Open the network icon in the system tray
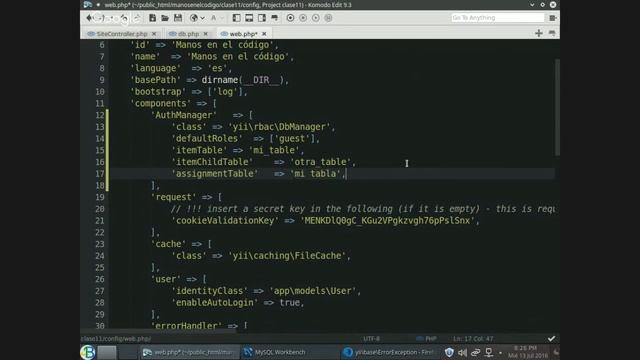Viewport: 640px width, 360px height. tap(489, 352)
